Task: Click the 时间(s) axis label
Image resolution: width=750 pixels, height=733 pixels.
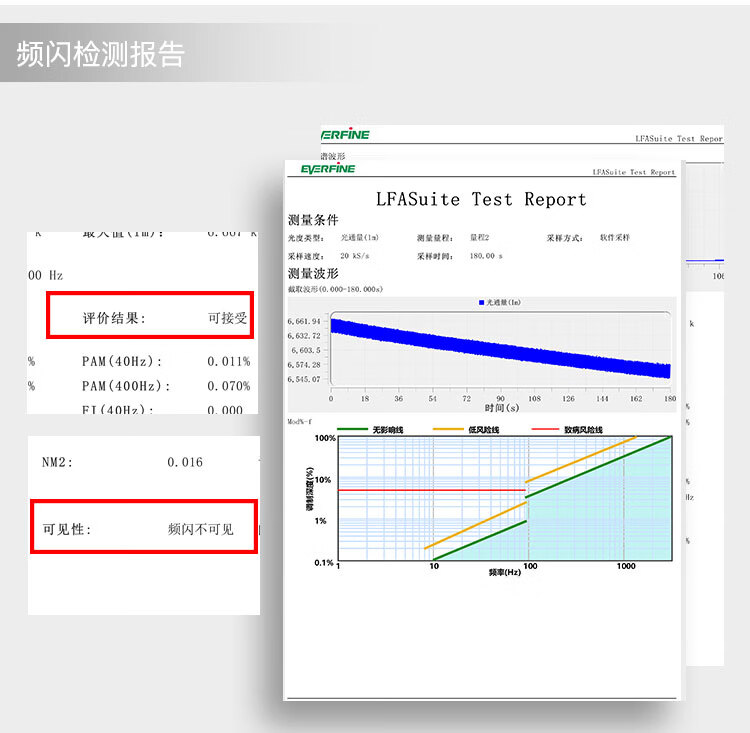Action: tap(501, 408)
